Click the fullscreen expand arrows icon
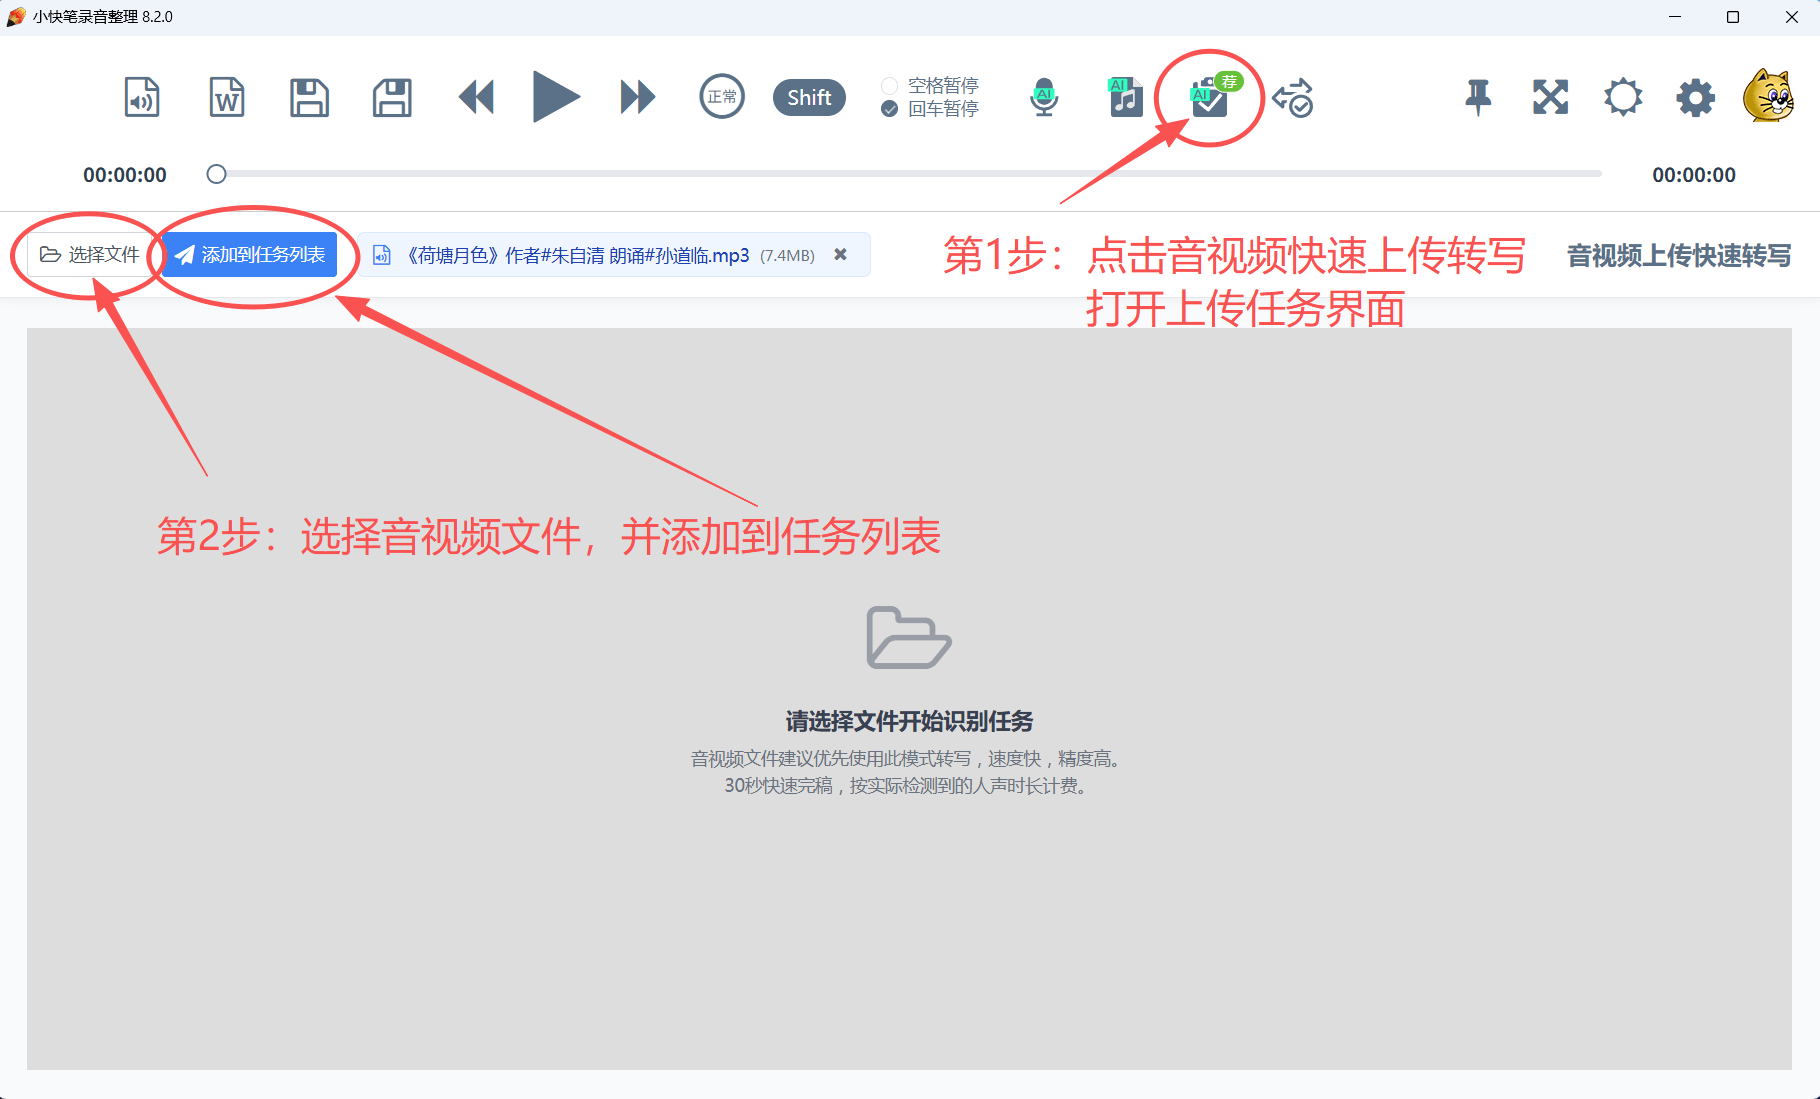This screenshot has width=1820, height=1099. (1550, 98)
